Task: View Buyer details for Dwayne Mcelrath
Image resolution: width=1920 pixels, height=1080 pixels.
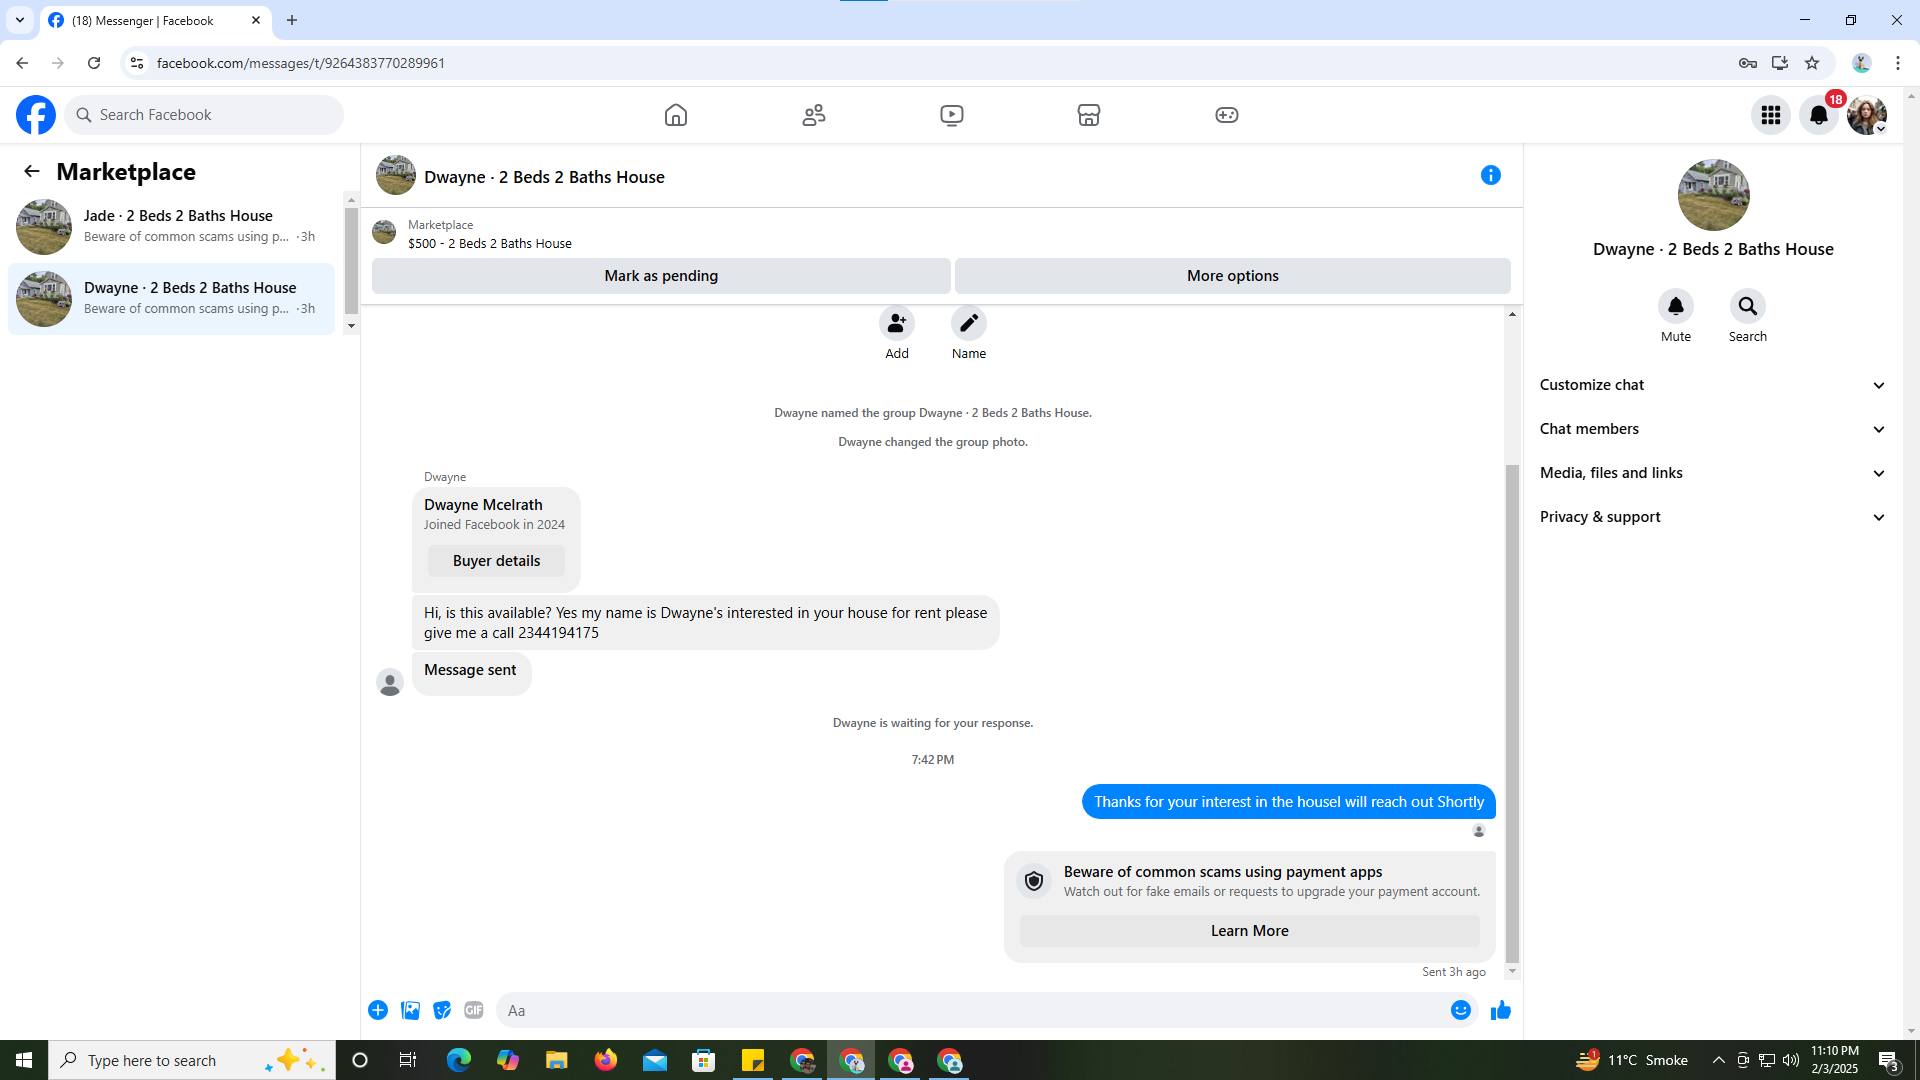Action: click(496, 561)
